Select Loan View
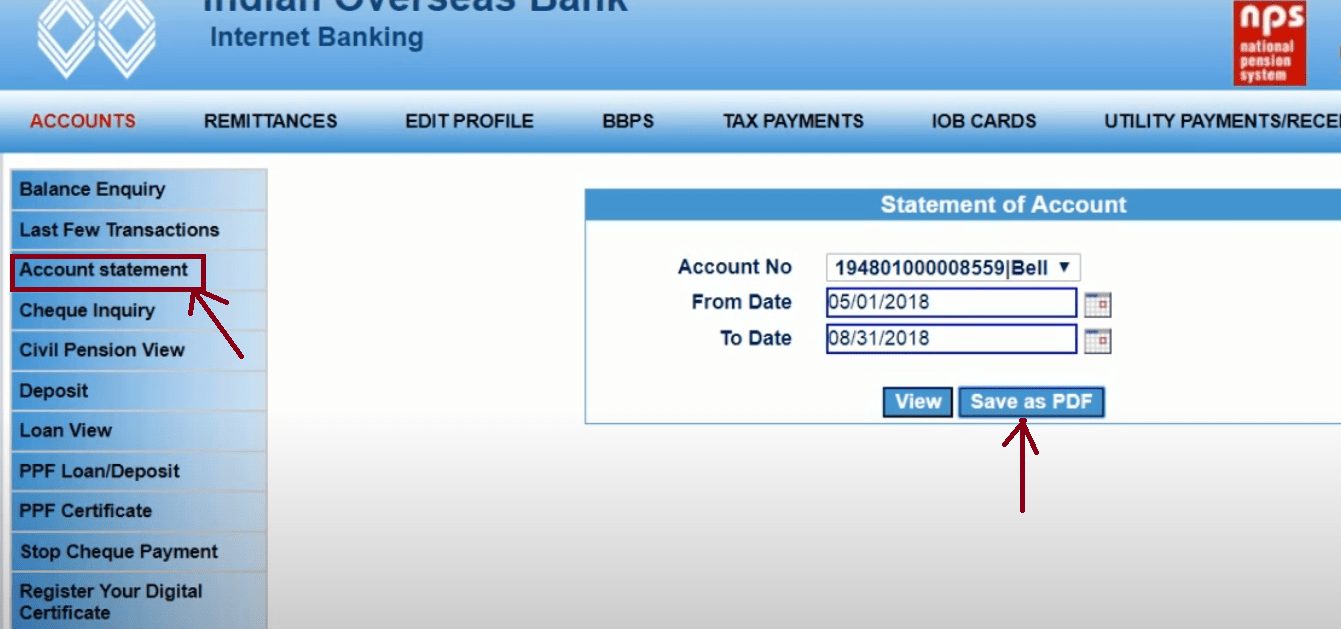 click(x=63, y=430)
